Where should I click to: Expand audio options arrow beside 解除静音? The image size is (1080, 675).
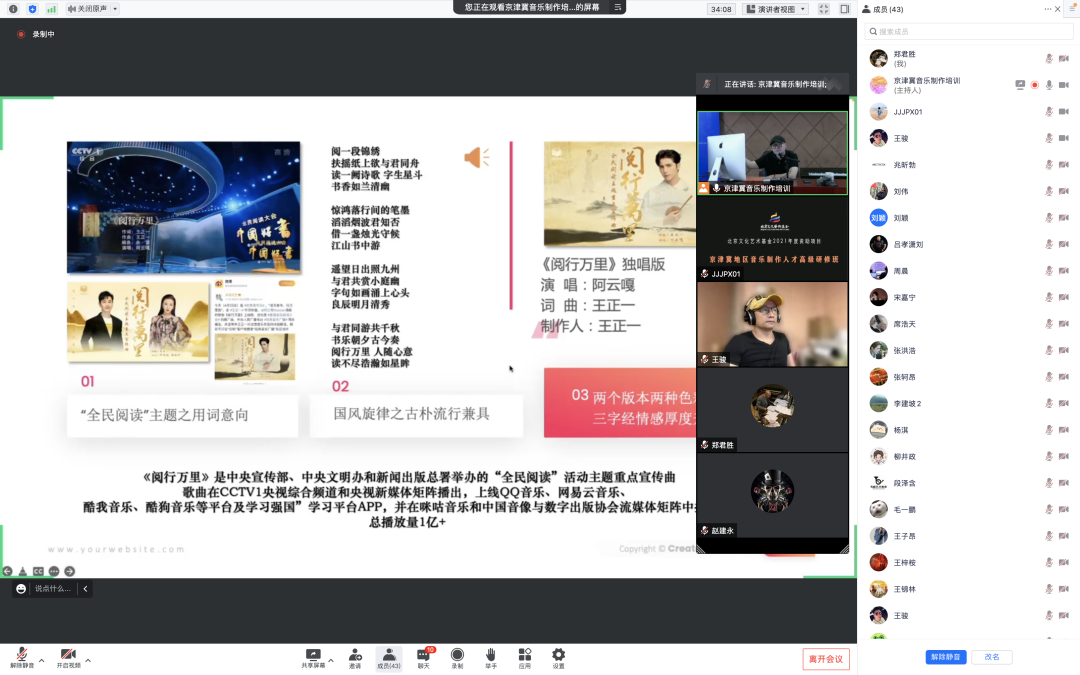coord(42,660)
